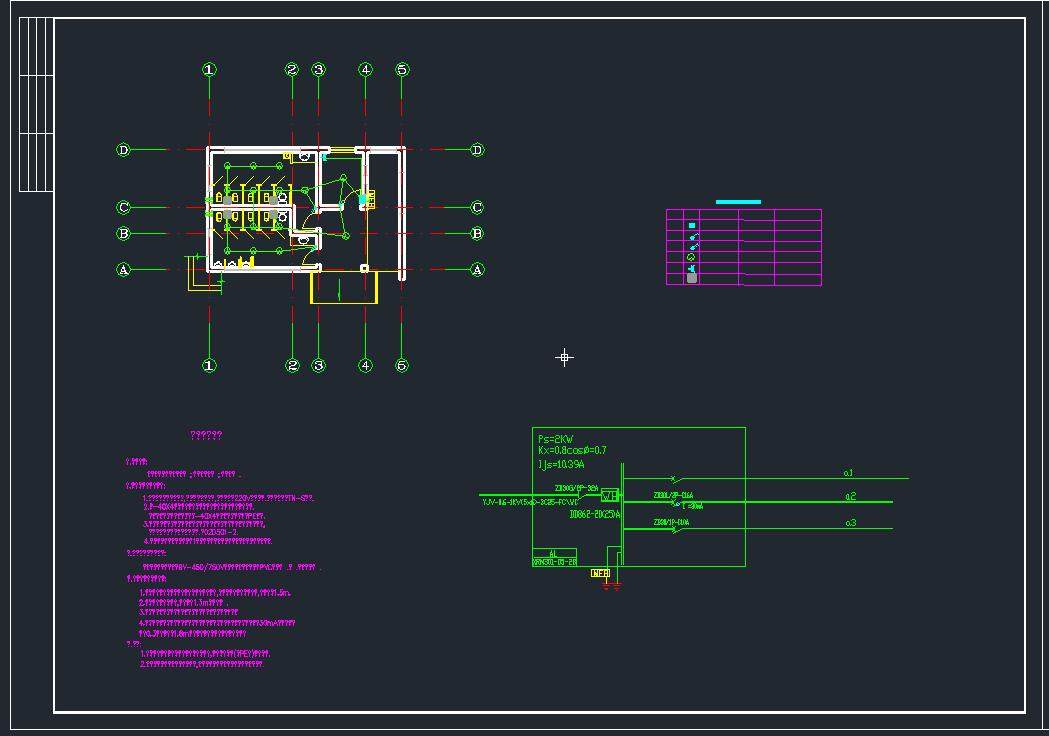Select grid bubble 3 above the floor plan
Viewport: 1049px width, 736px height.
[318, 70]
